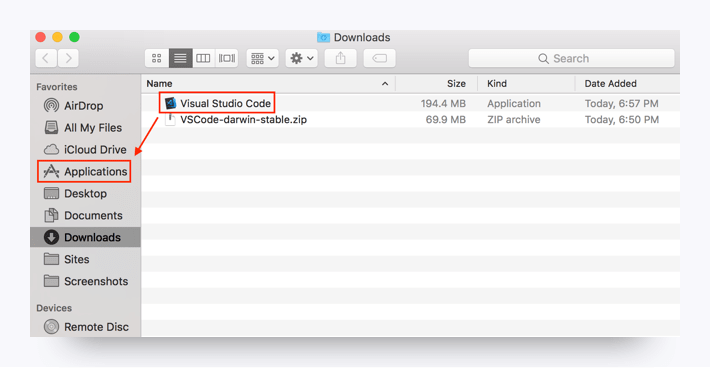Click the Today, 6:57 PM date cell

pyautogui.click(x=622, y=104)
